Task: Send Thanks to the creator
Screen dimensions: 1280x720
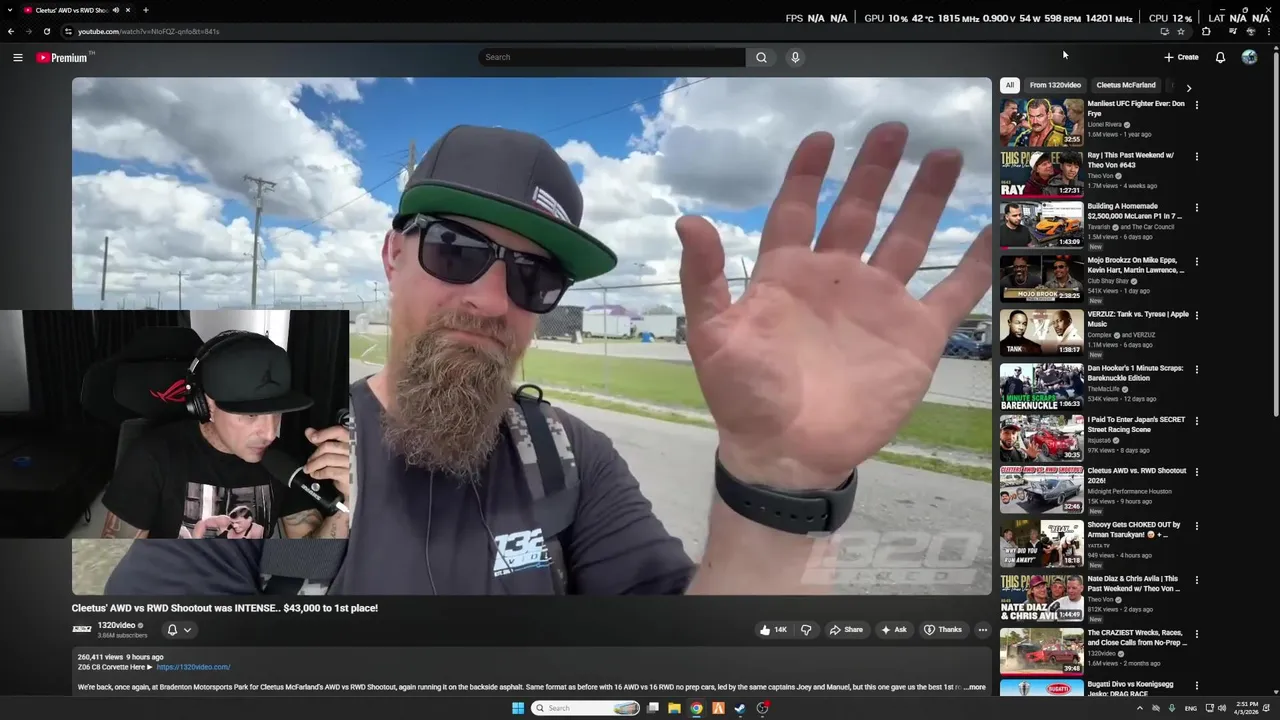Action: (x=943, y=630)
